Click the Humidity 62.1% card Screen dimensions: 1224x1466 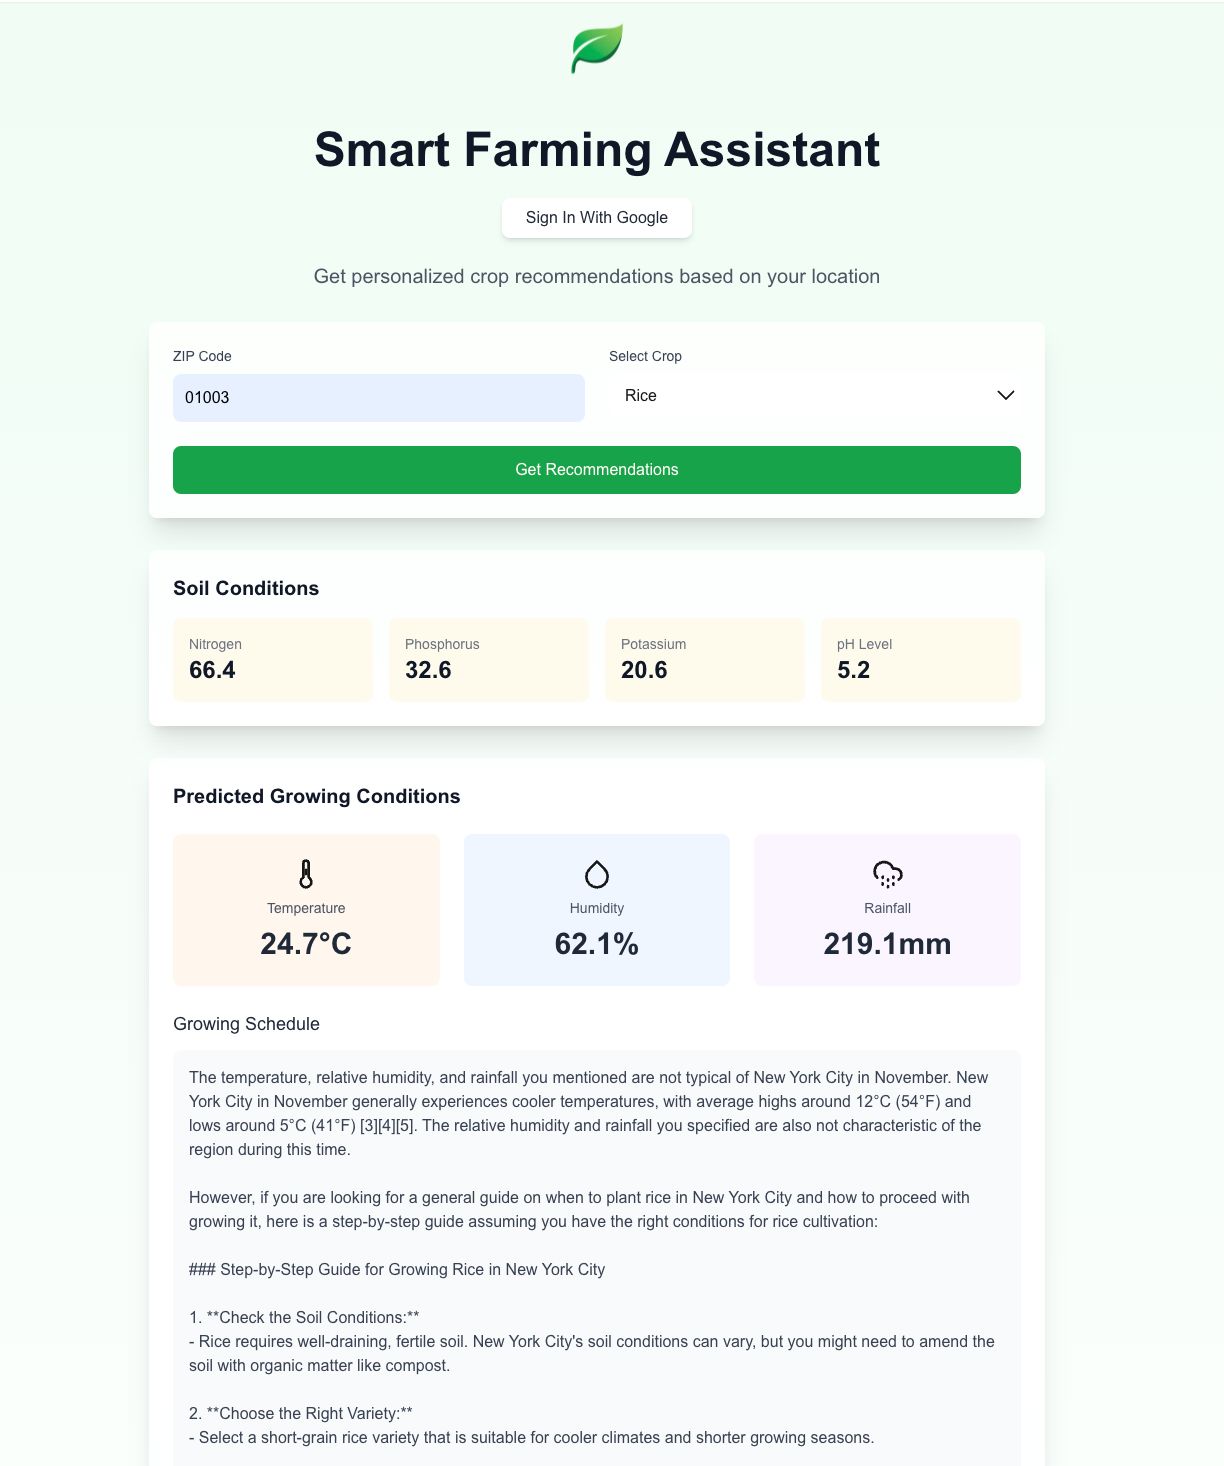597,910
